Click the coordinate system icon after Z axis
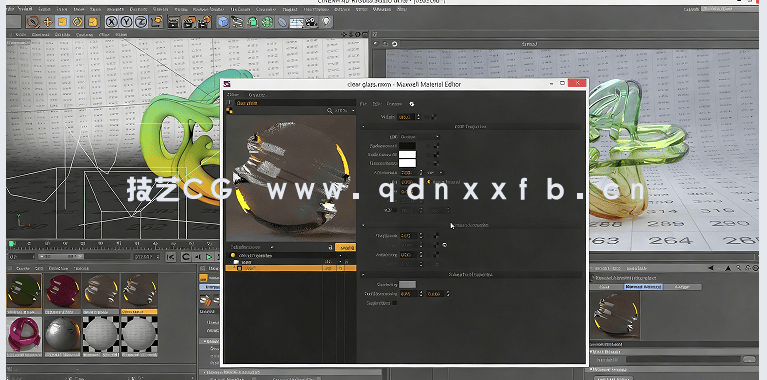Image resolution: width=767 pixels, height=380 pixels. tap(157, 22)
